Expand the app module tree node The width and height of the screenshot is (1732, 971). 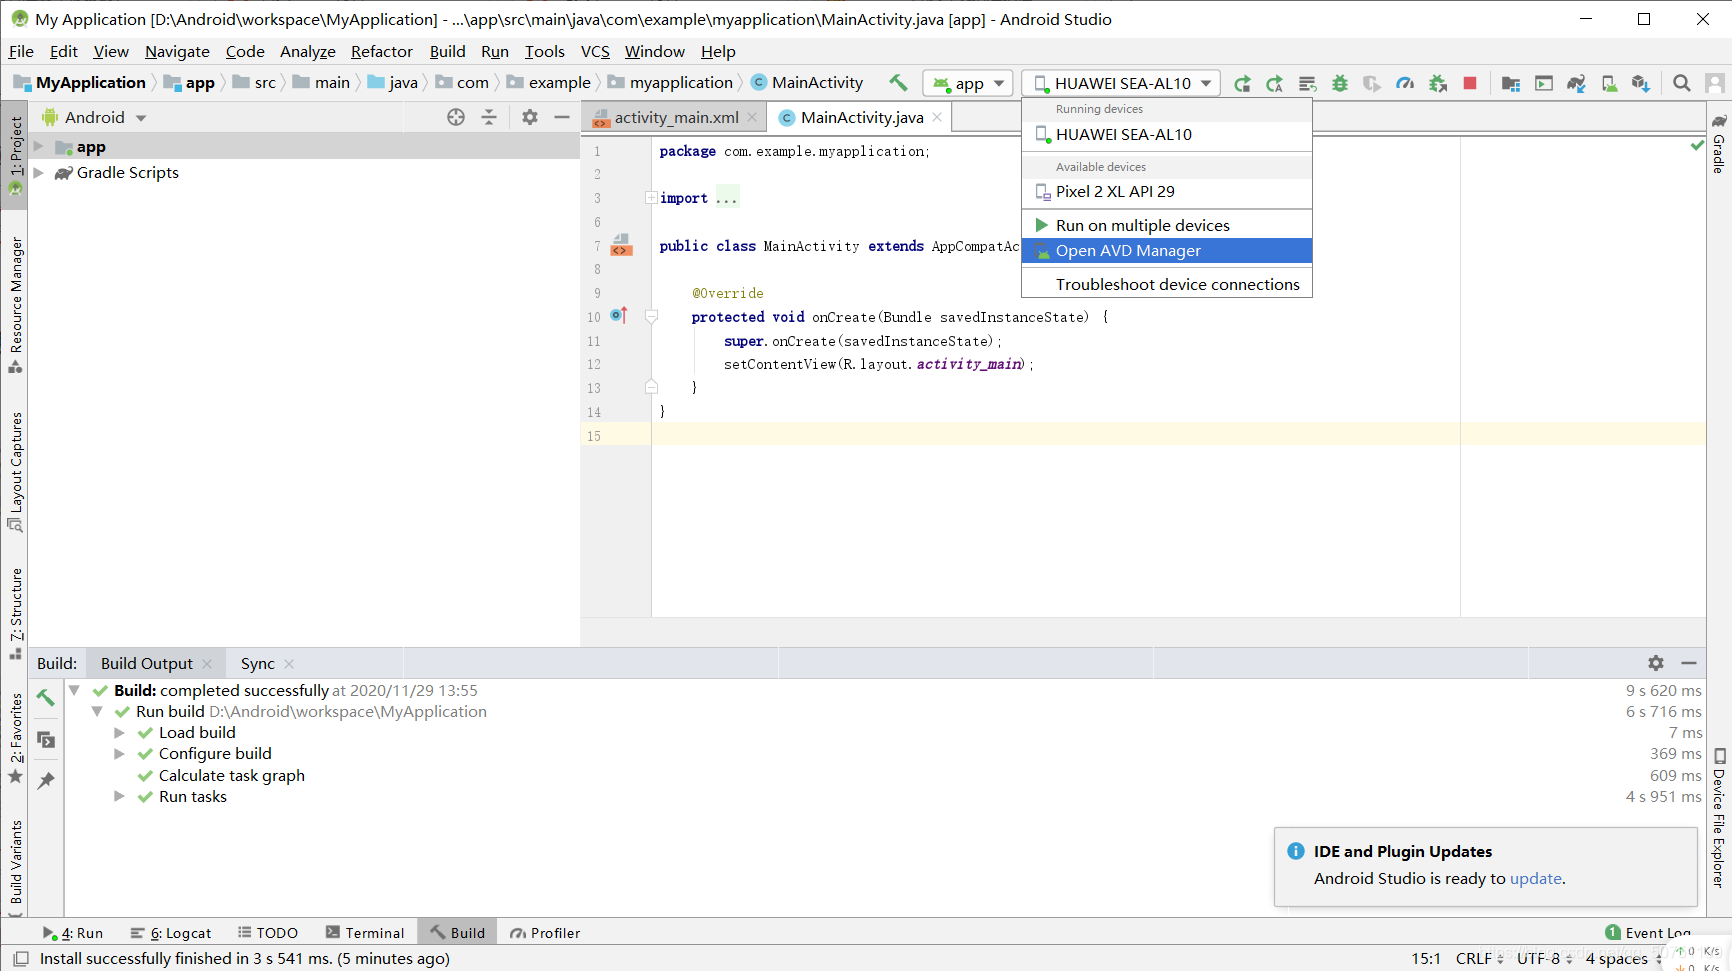pyautogui.click(x=38, y=147)
